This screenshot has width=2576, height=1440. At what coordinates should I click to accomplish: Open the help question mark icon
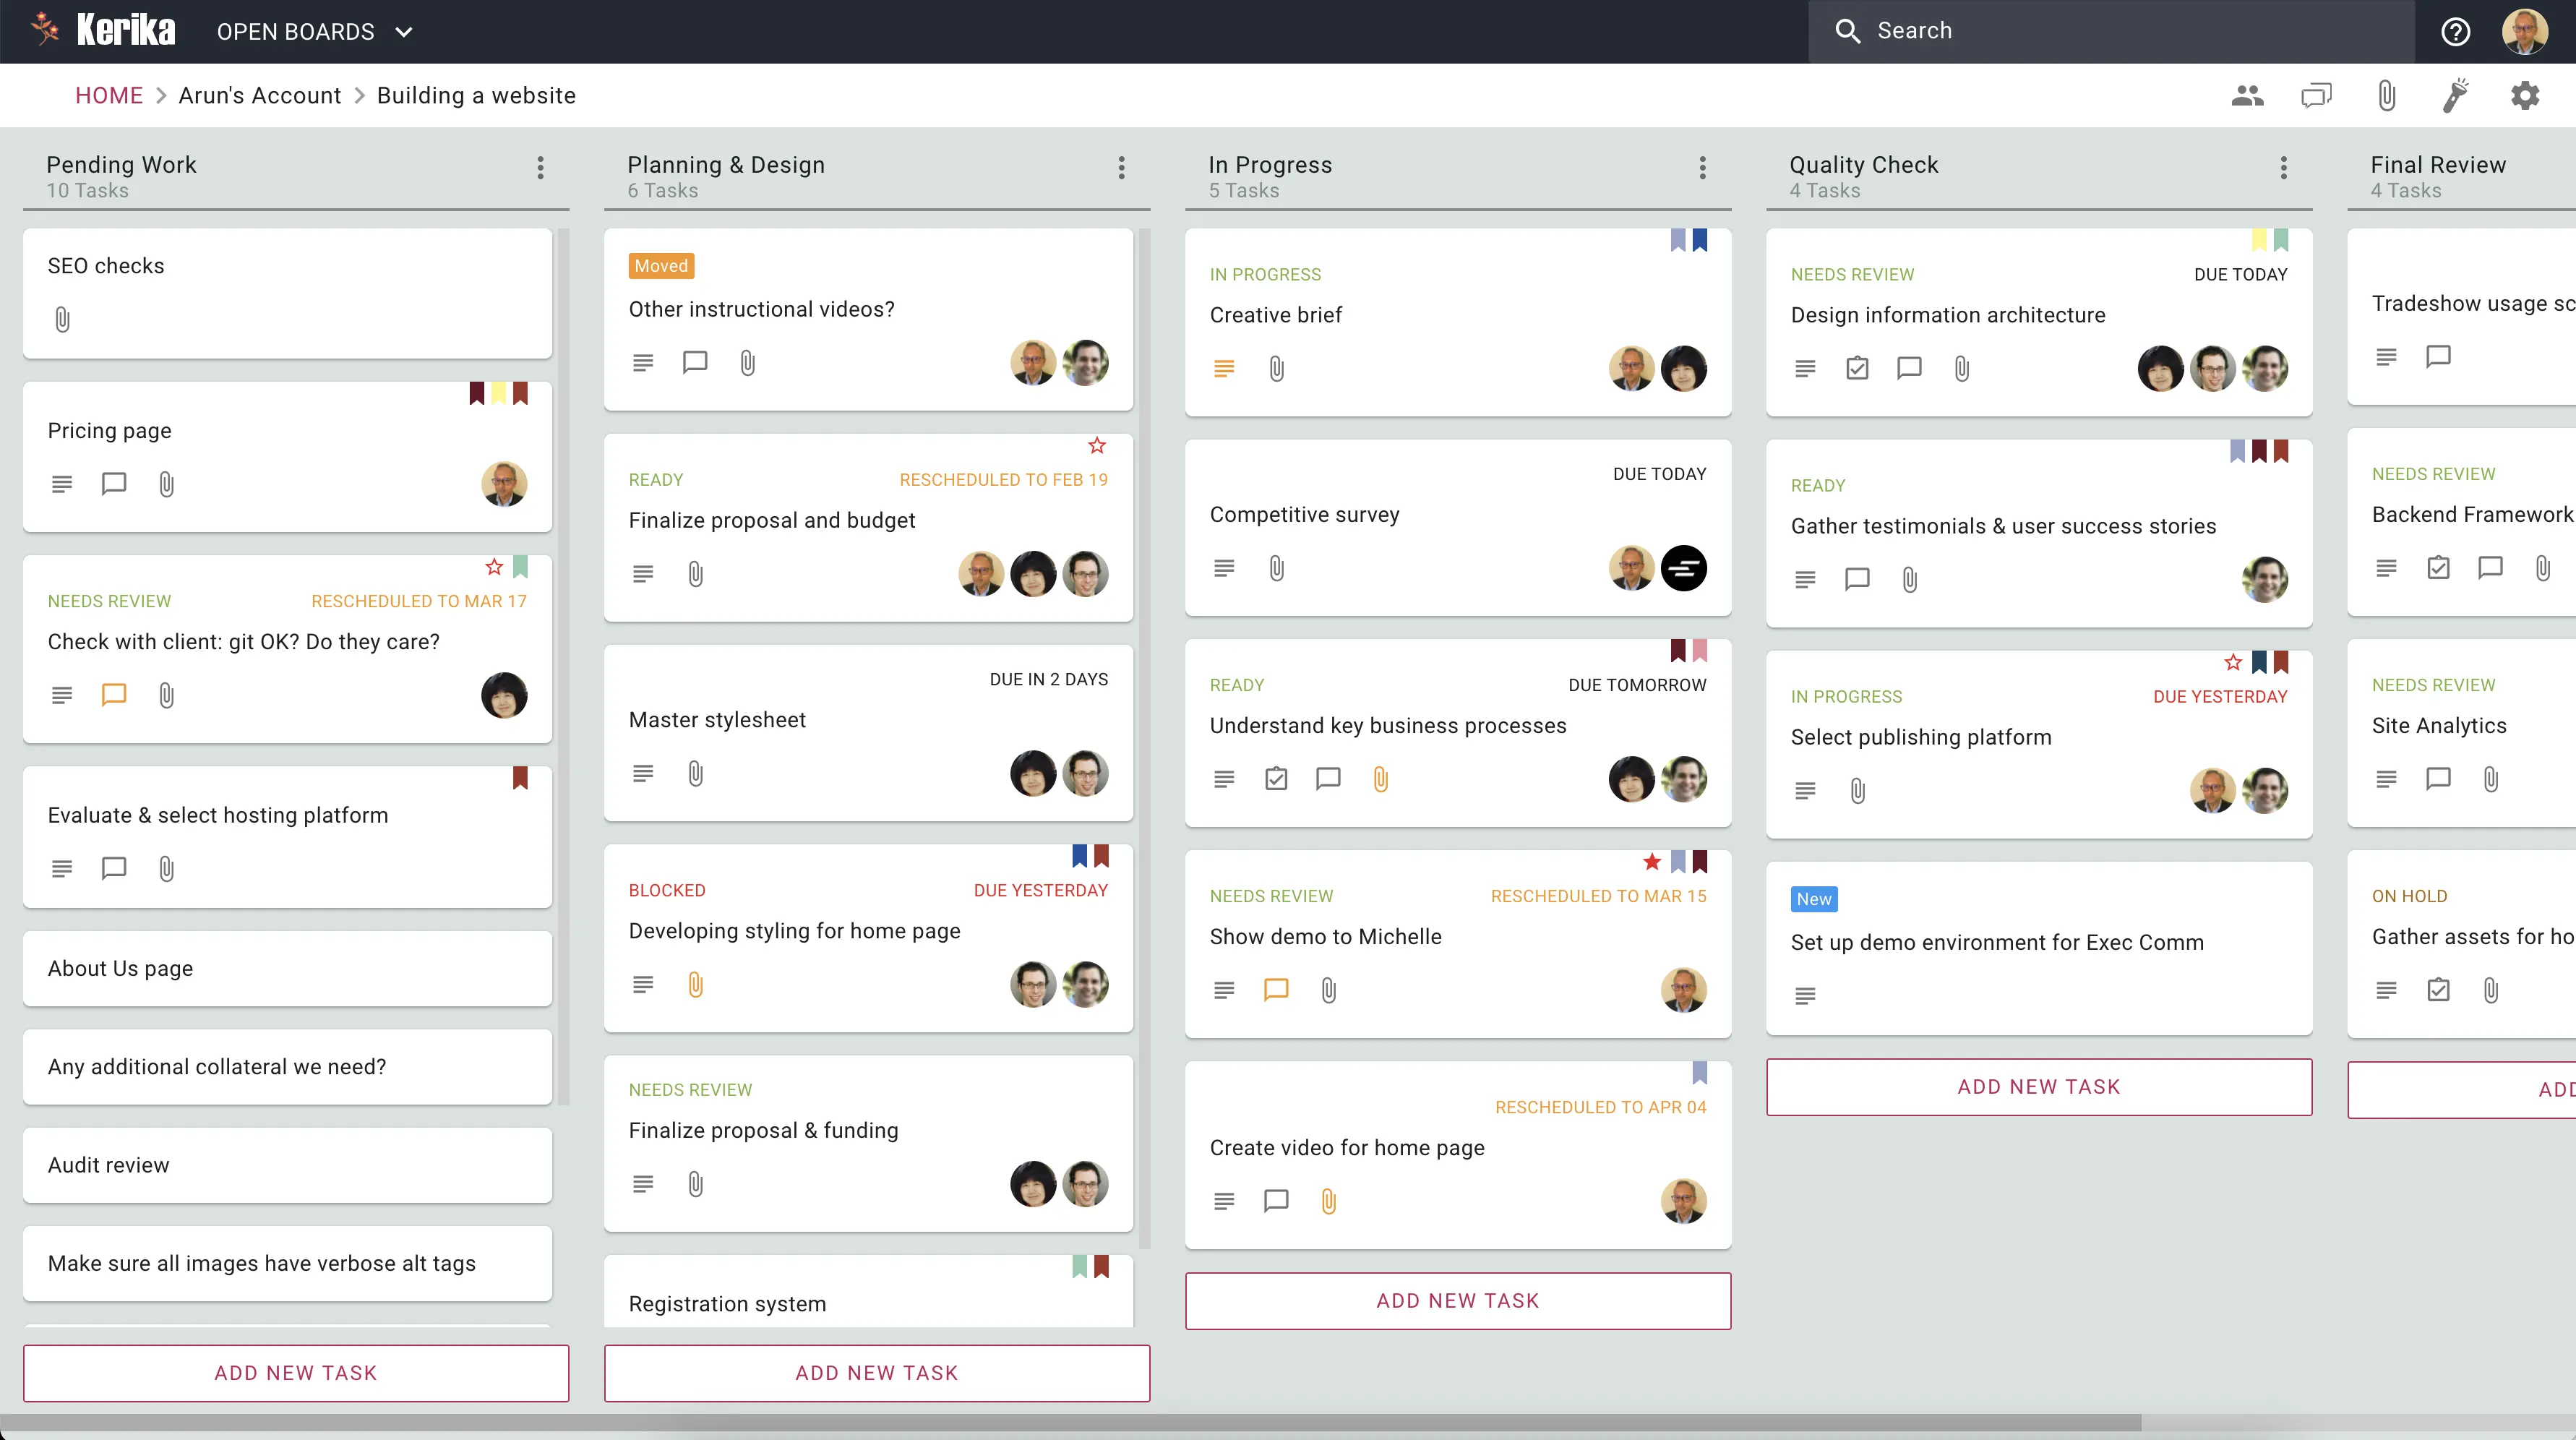(2455, 32)
